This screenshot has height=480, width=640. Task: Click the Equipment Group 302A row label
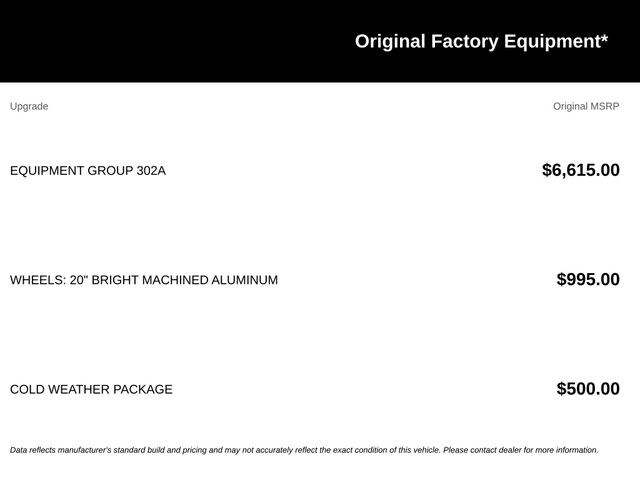(x=88, y=171)
